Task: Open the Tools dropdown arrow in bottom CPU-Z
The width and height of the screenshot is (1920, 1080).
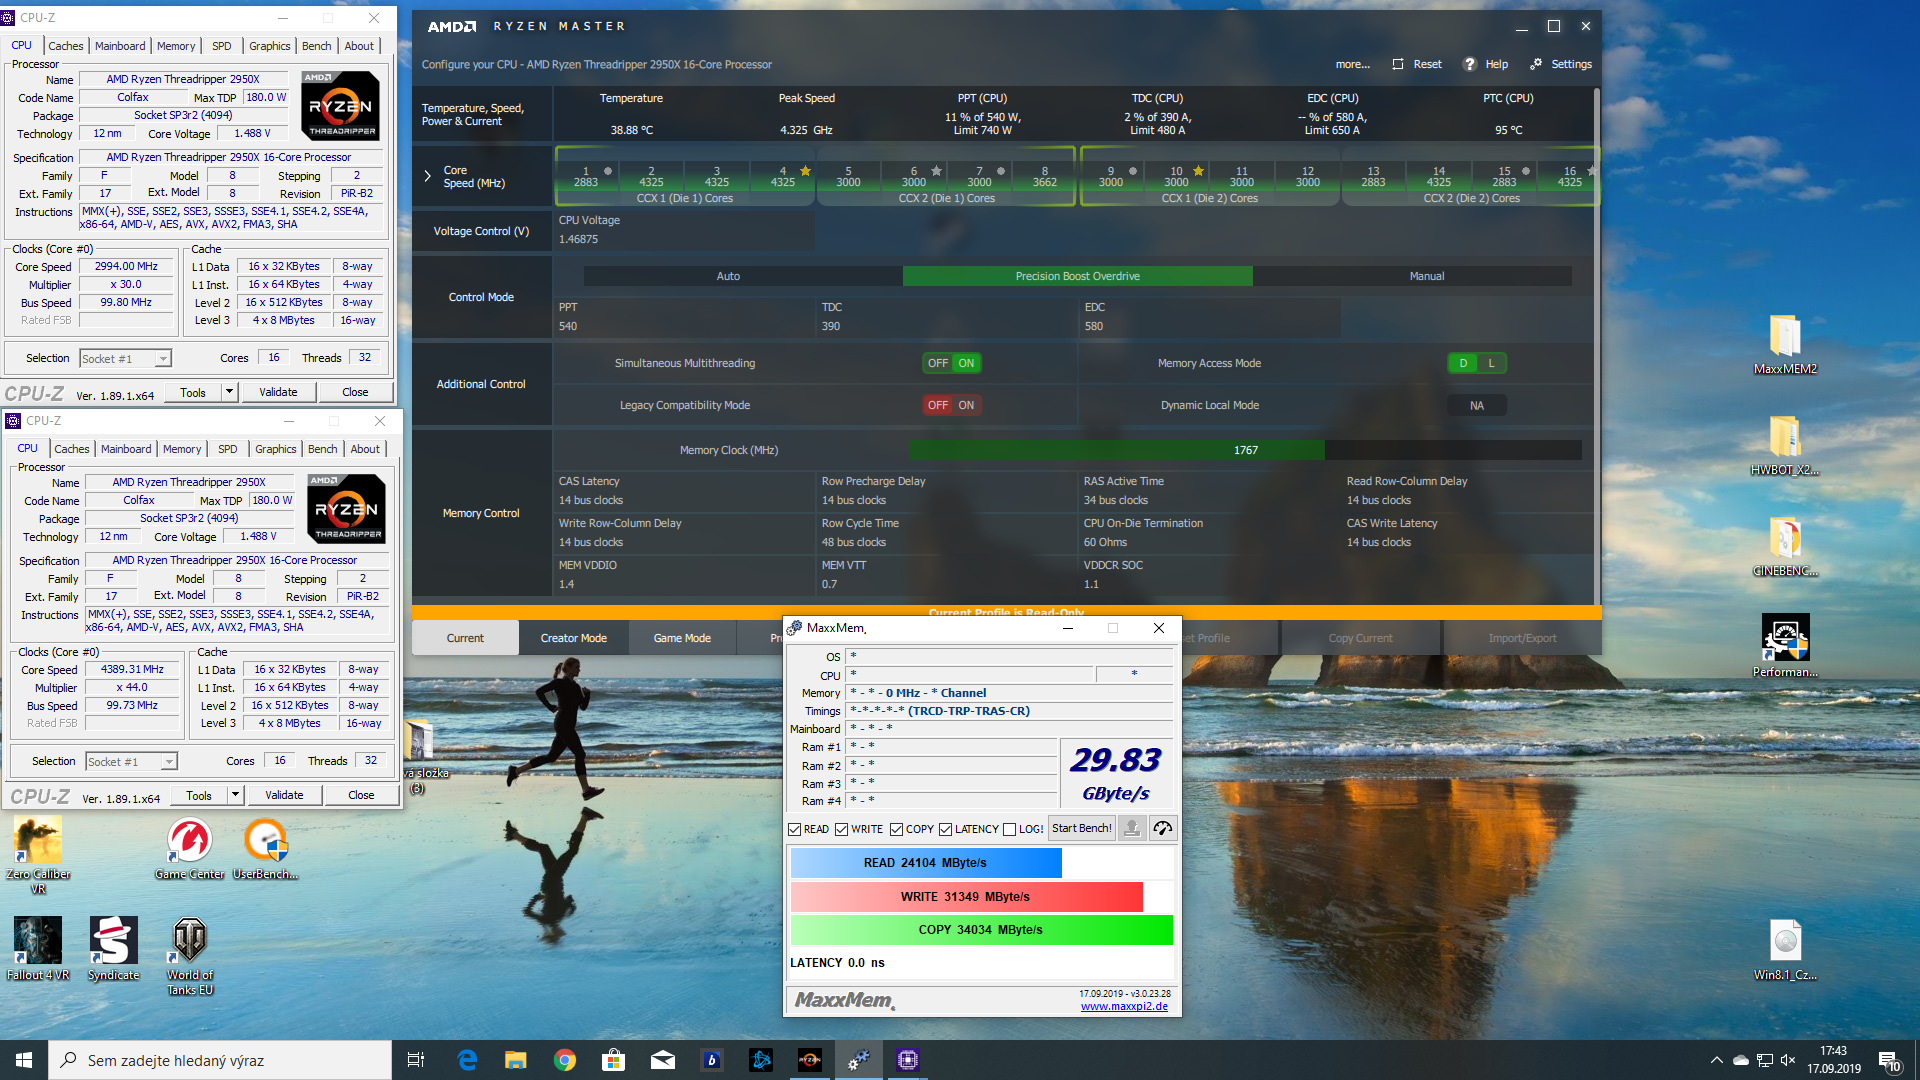Action: tap(235, 795)
